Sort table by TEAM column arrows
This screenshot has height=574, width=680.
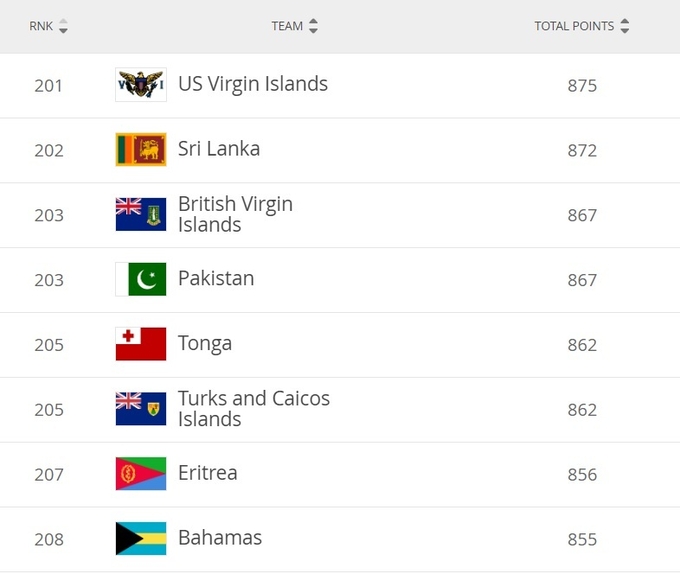313,26
